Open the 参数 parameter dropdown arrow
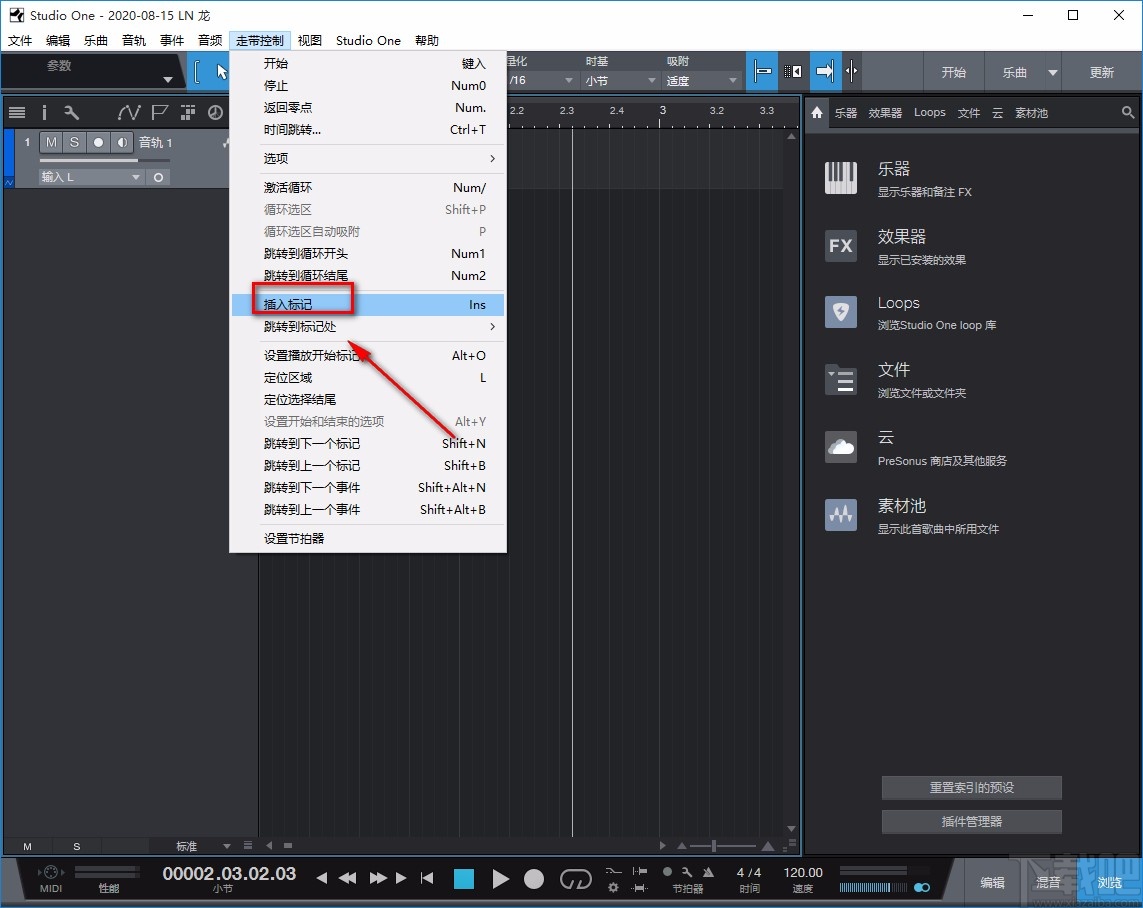1143x908 pixels. [x=168, y=79]
